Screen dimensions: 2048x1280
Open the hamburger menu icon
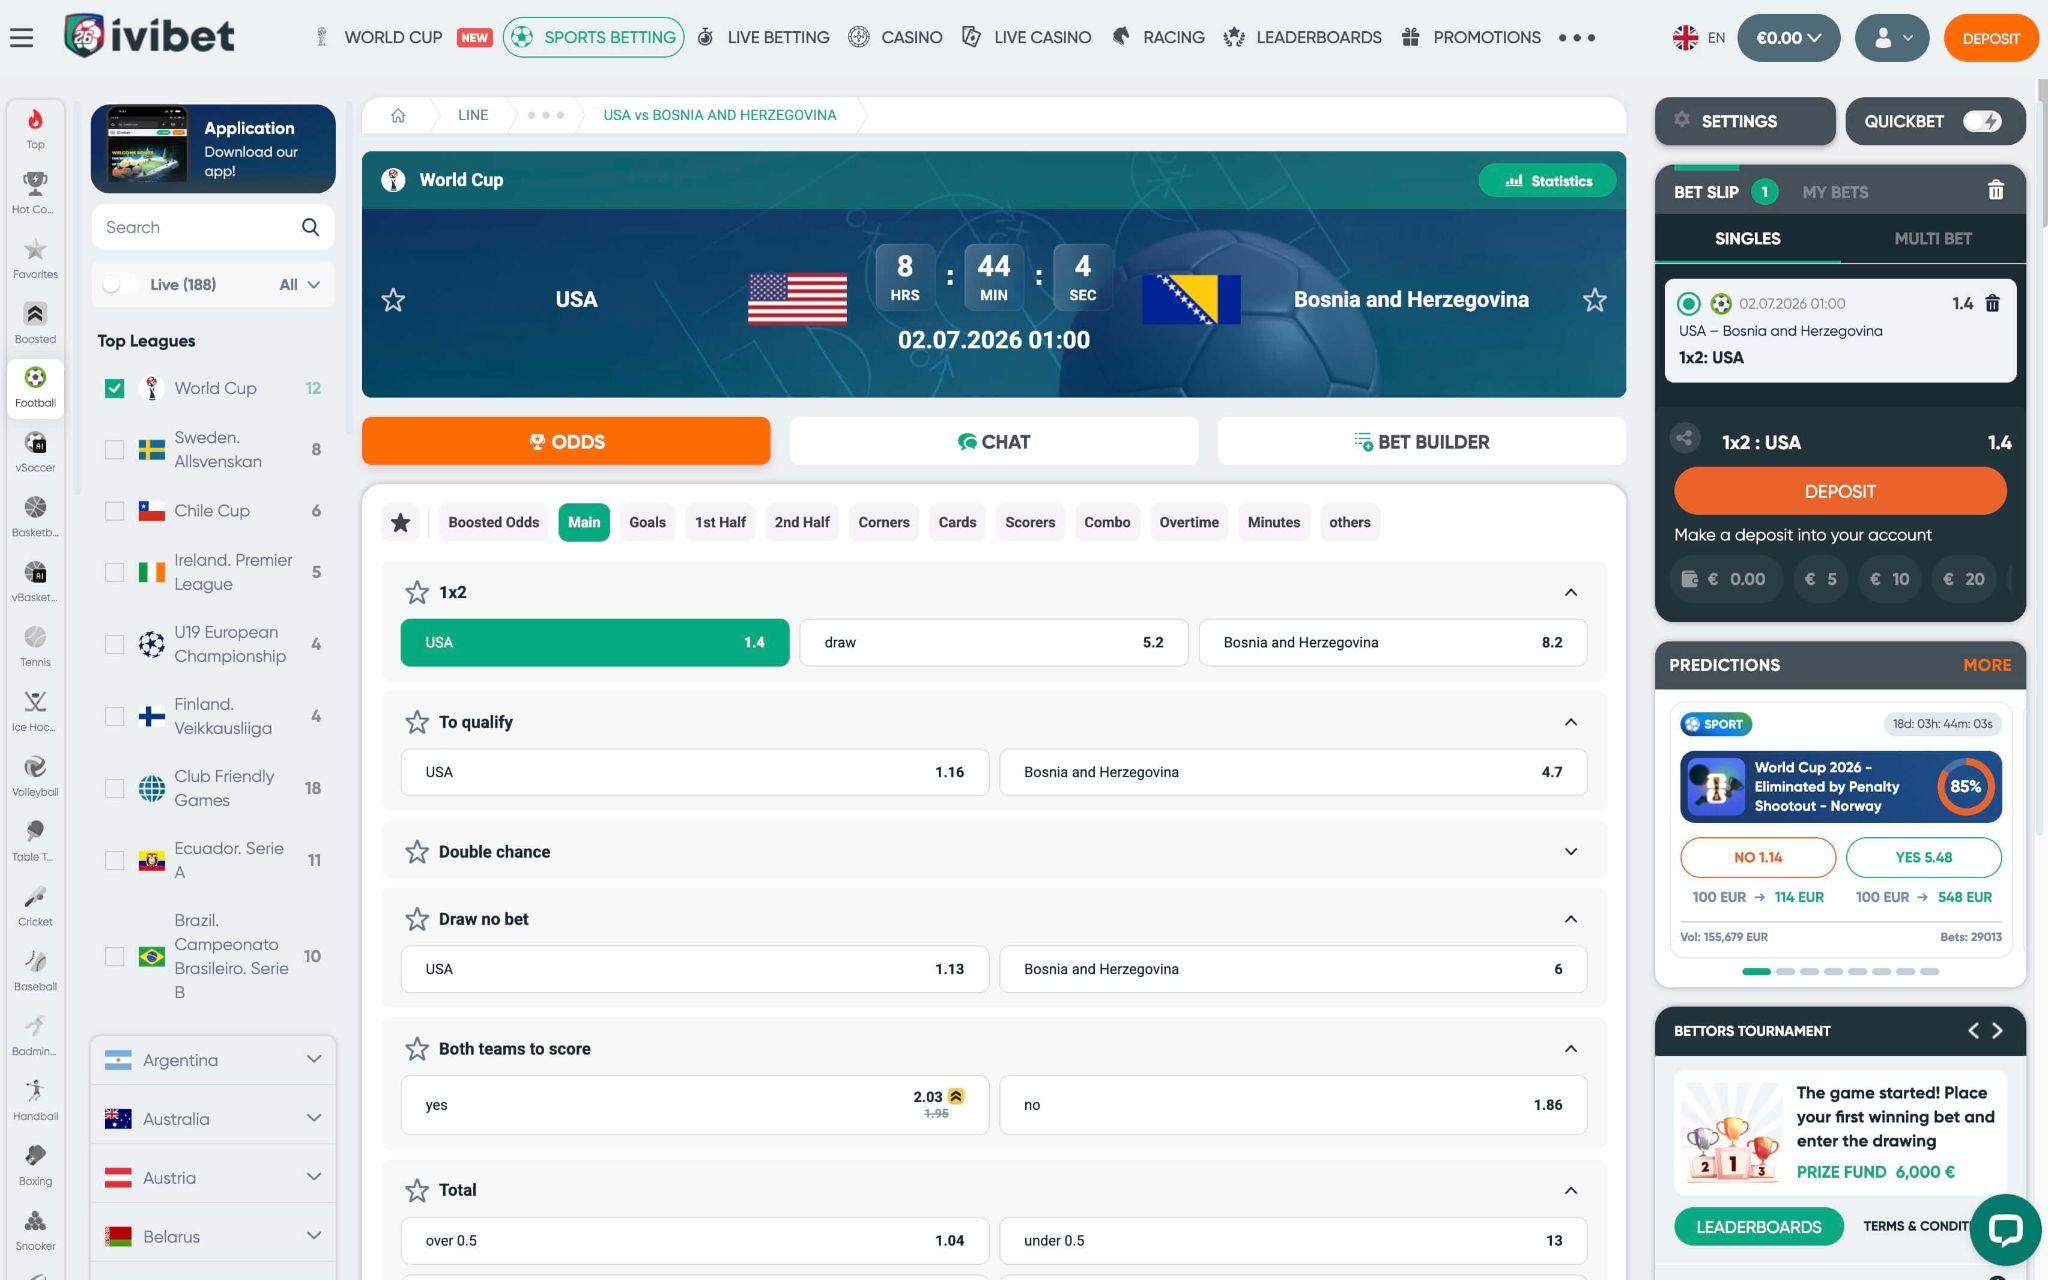pyautogui.click(x=21, y=38)
